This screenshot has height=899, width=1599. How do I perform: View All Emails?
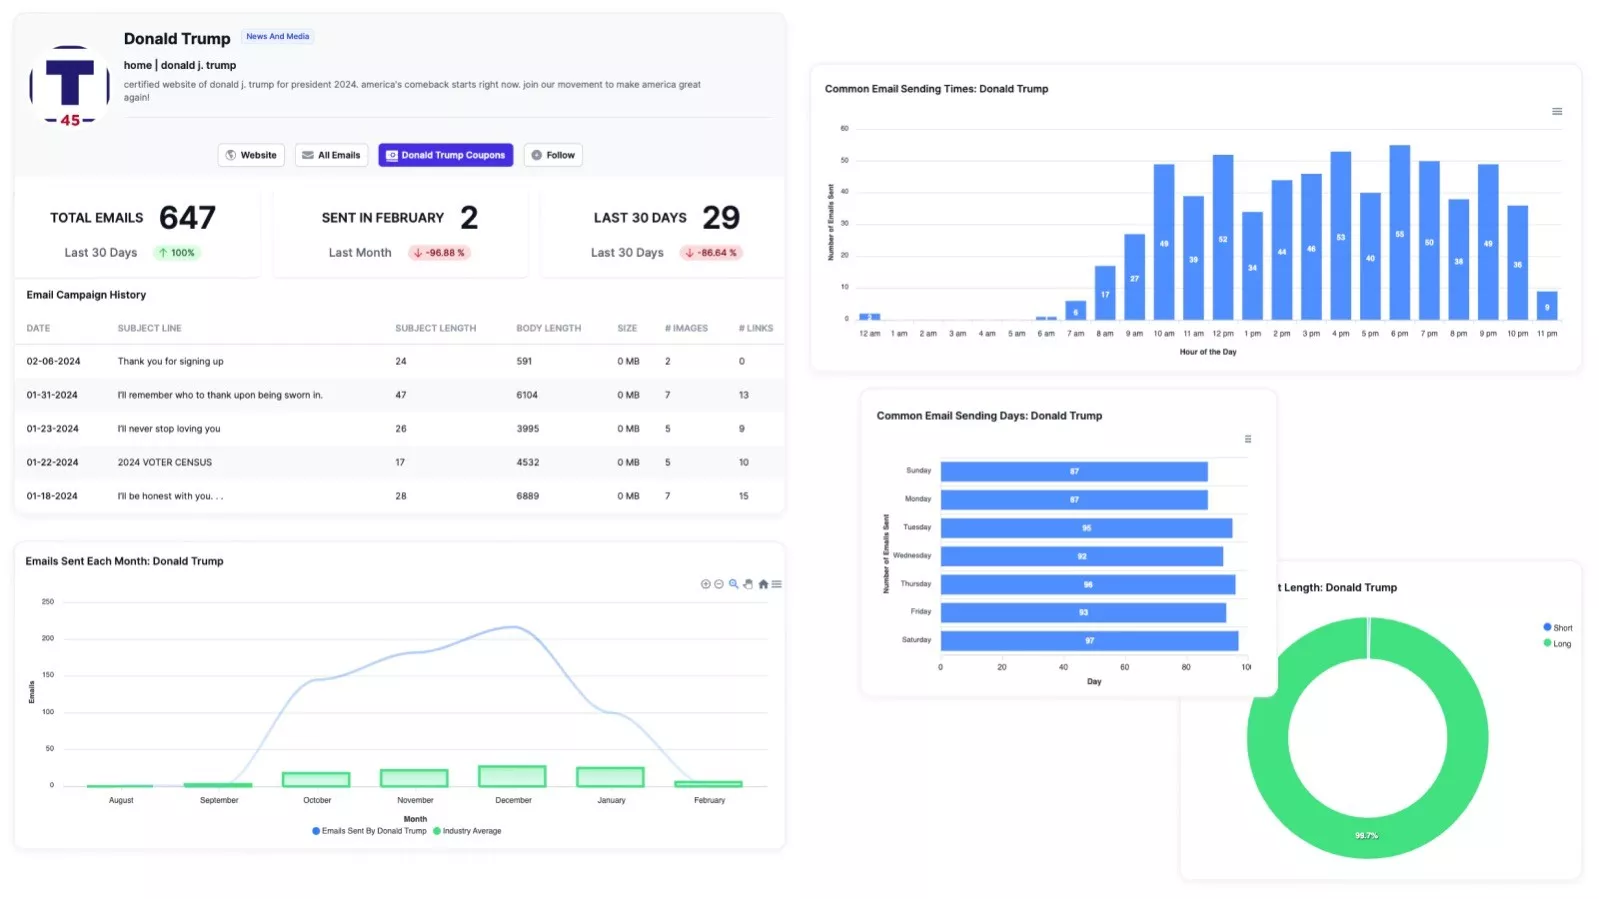pos(331,155)
